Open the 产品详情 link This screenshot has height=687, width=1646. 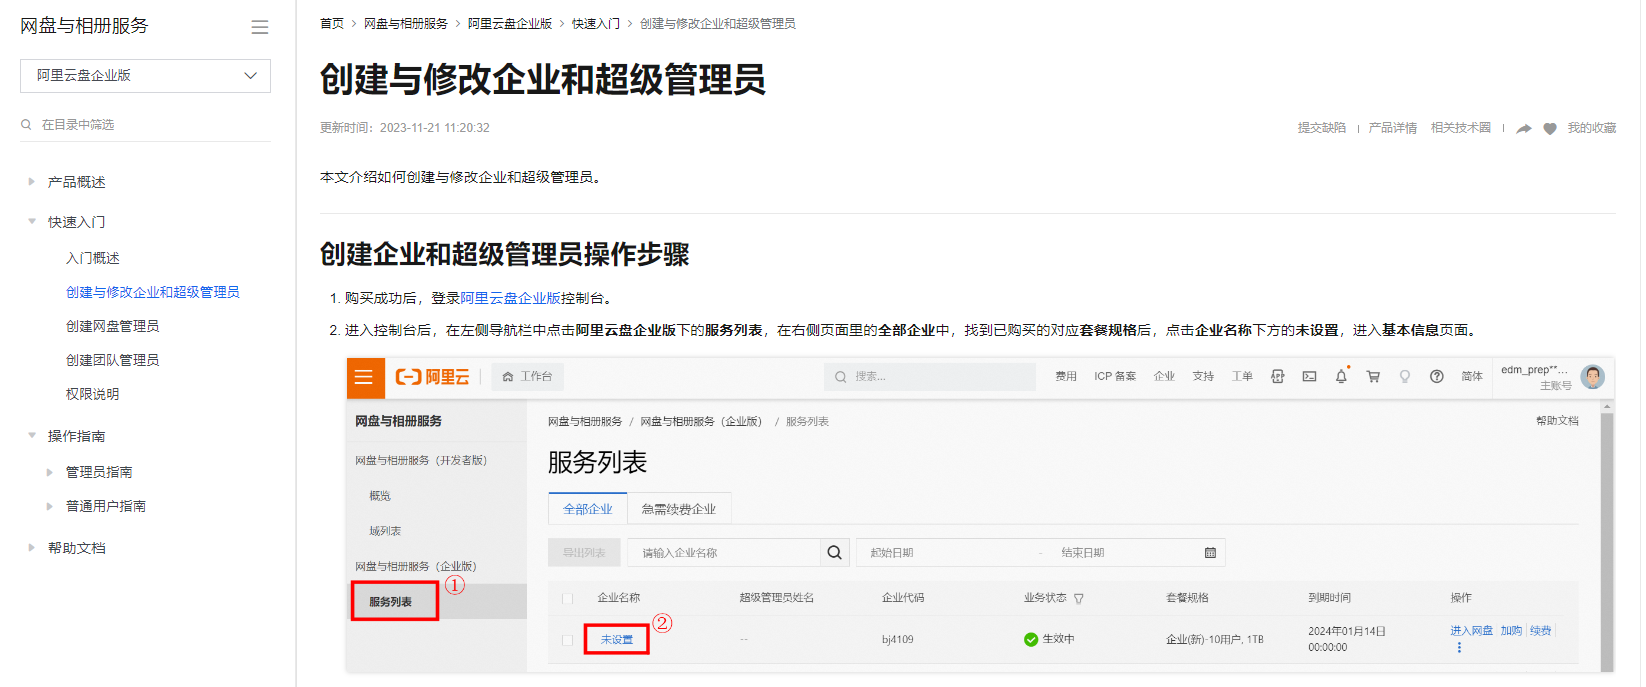pyautogui.click(x=1393, y=128)
